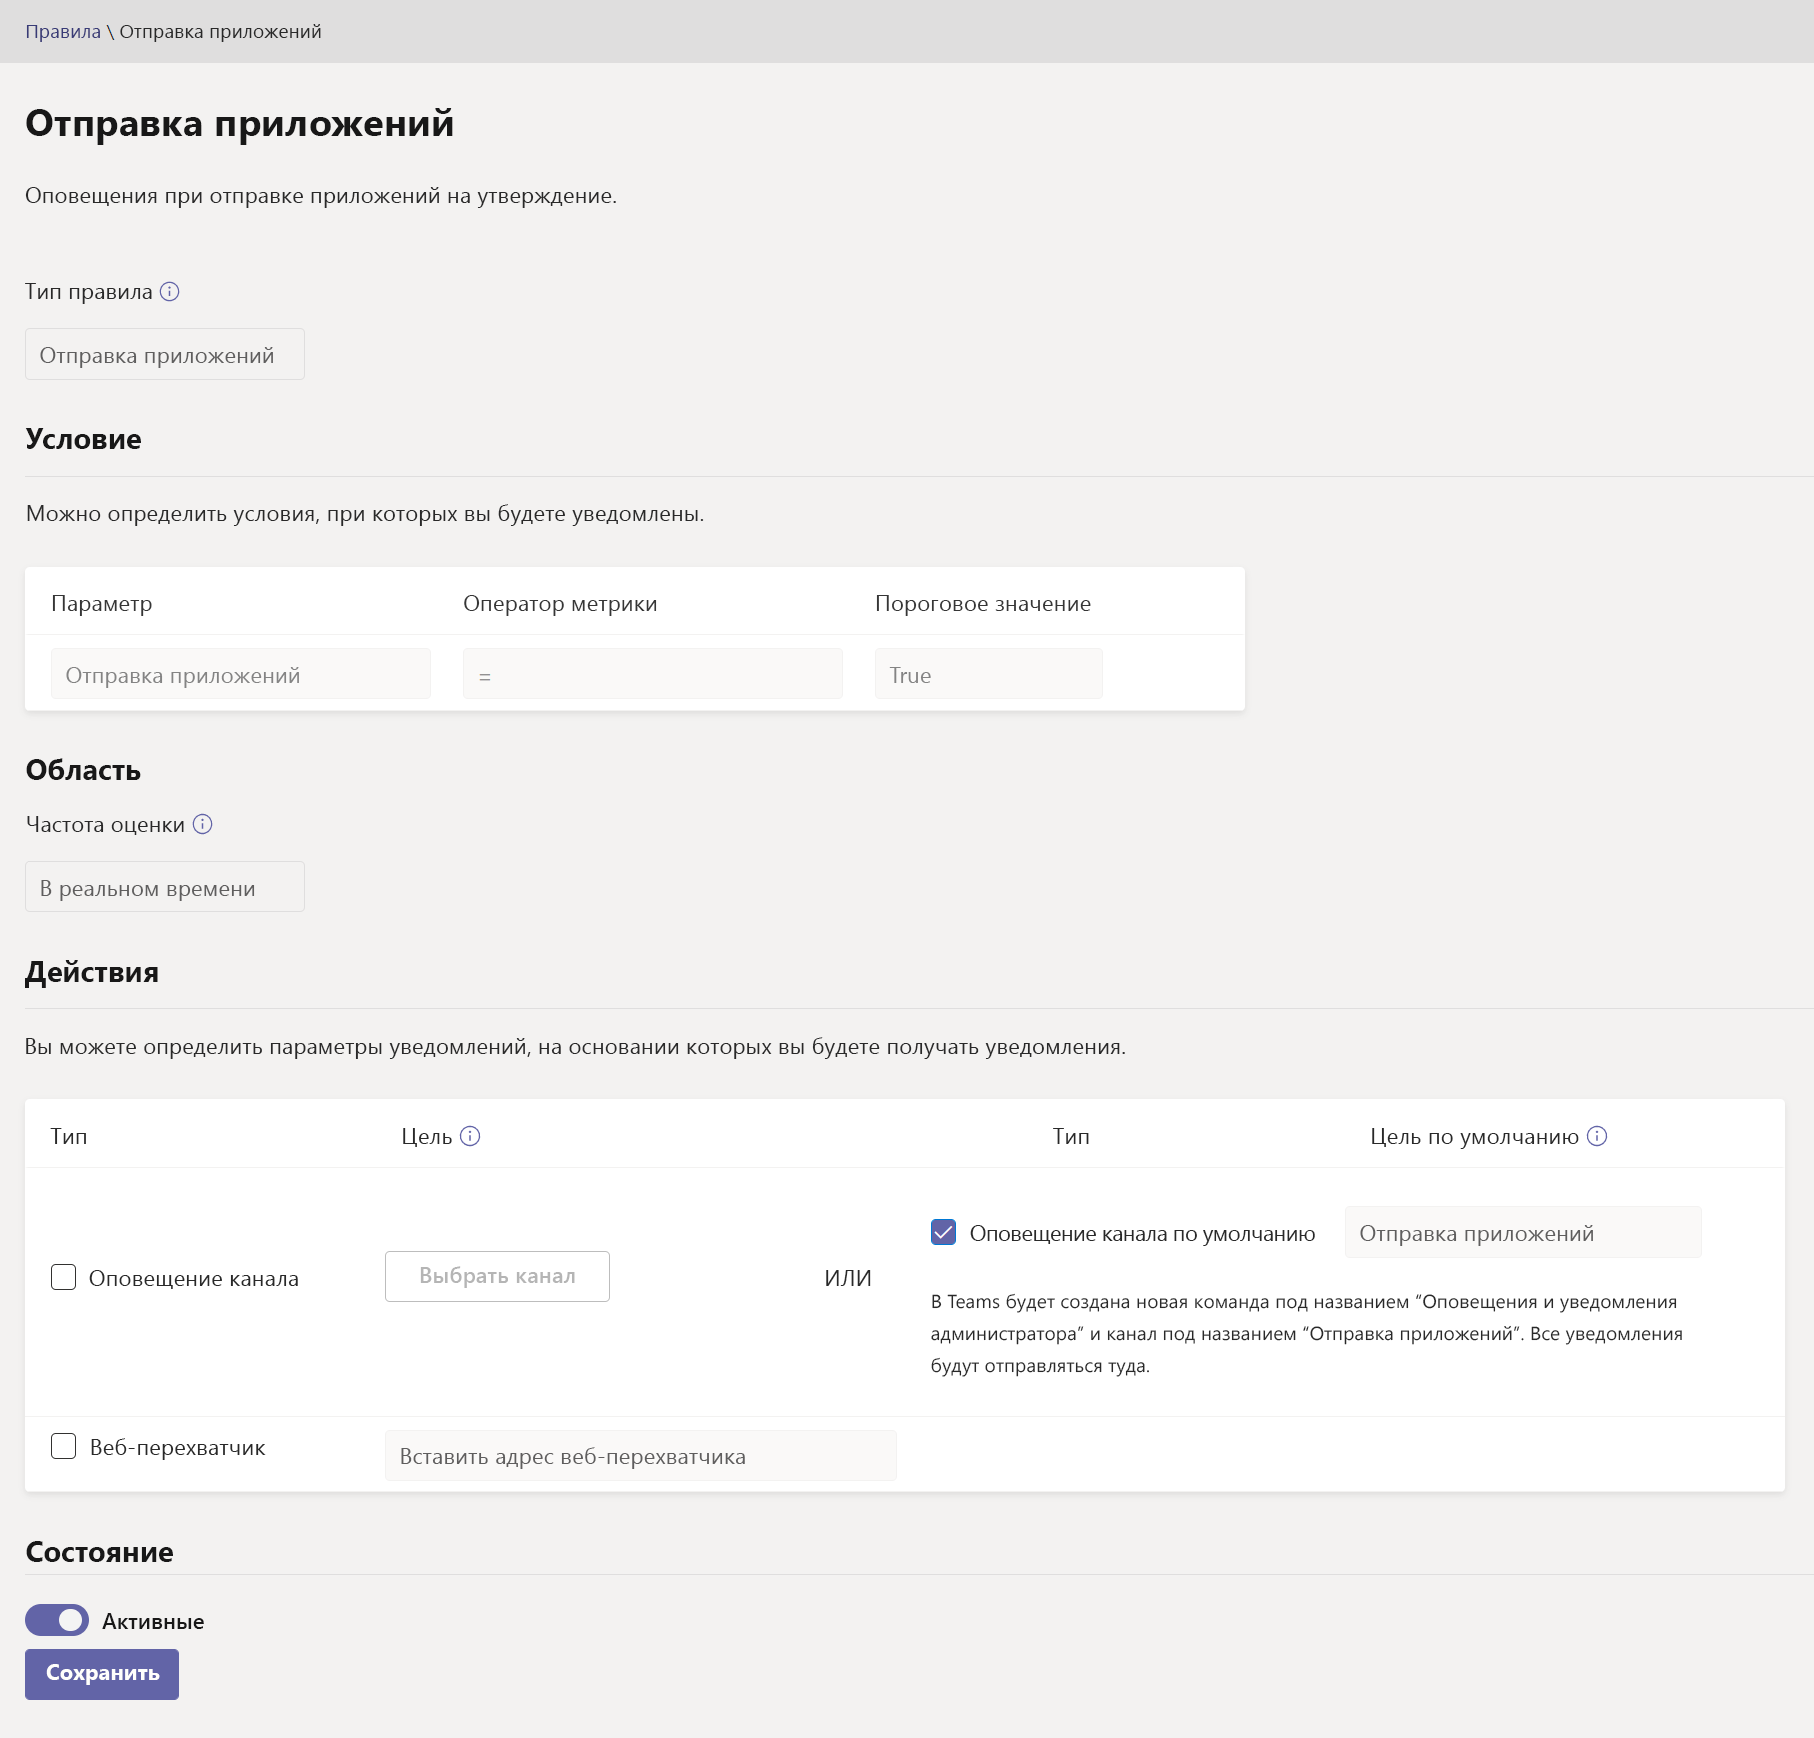Click the Область section heading
This screenshot has width=1814, height=1738.
[x=83, y=770]
